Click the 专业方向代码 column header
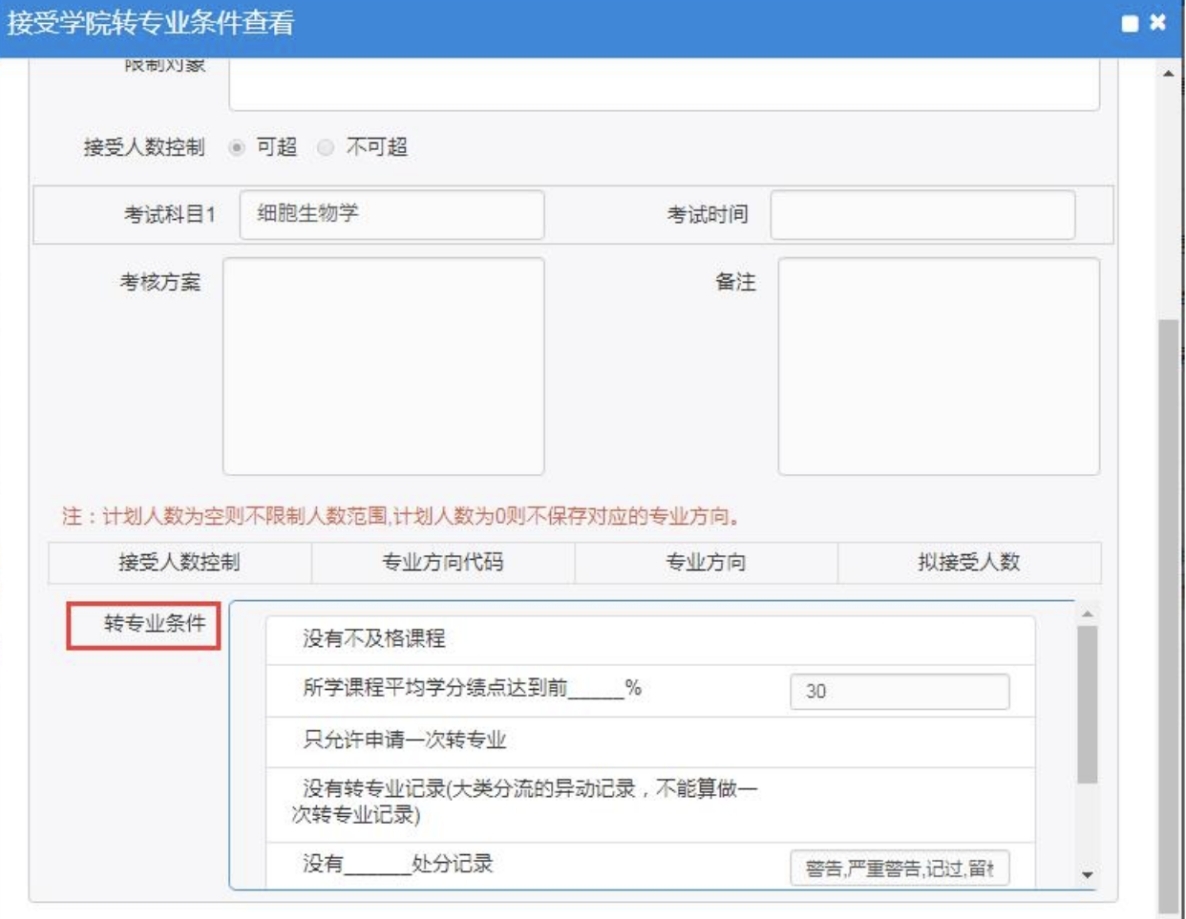The width and height of the screenshot is (1186, 919). pos(443,563)
